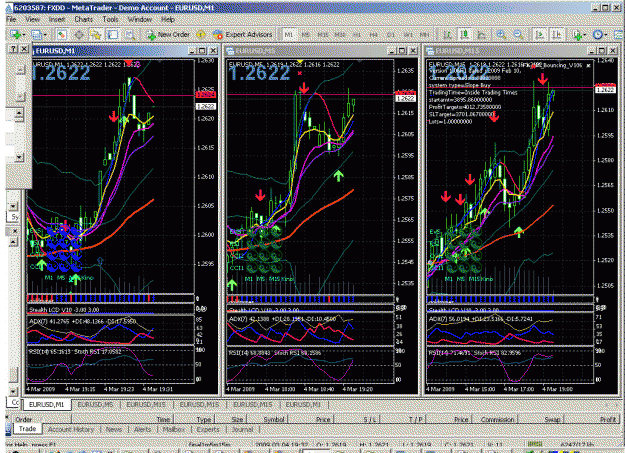Open the Help menu

point(168,19)
